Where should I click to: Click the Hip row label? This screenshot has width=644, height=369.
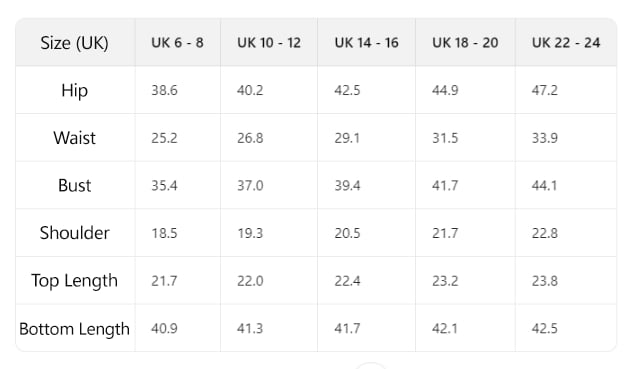[x=74, y=90]
